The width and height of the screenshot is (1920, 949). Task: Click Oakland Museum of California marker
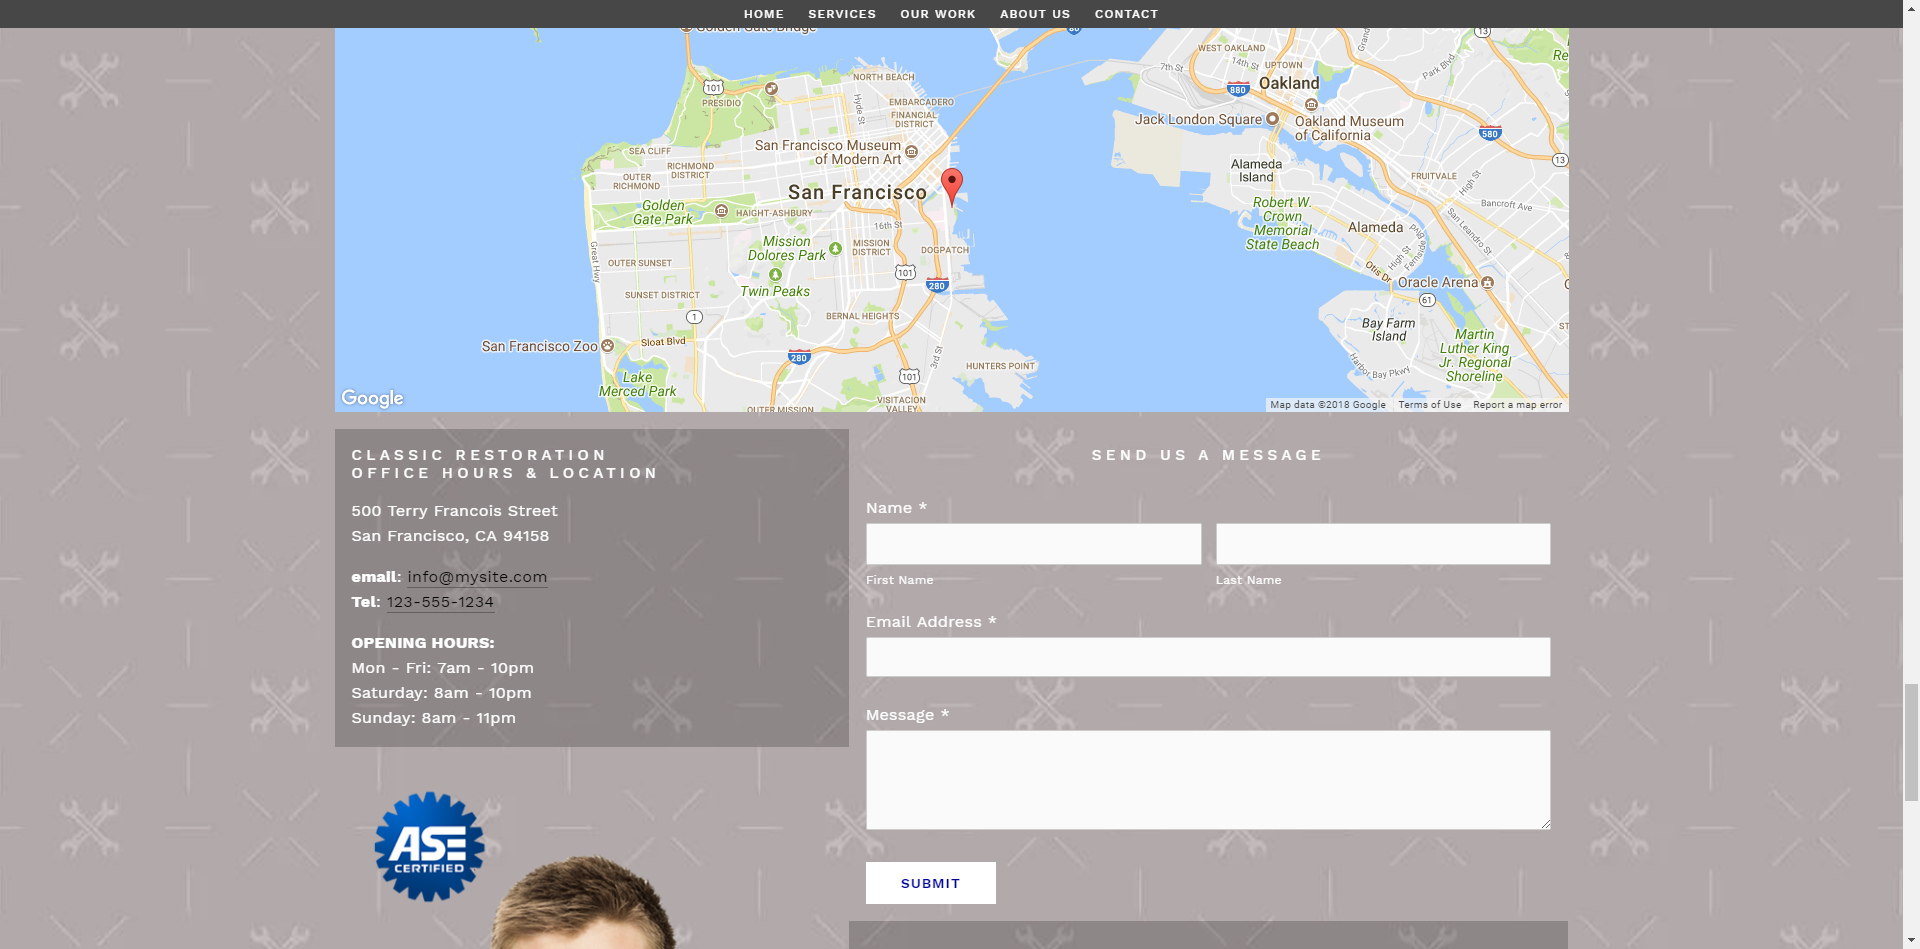click(1311, 104)
